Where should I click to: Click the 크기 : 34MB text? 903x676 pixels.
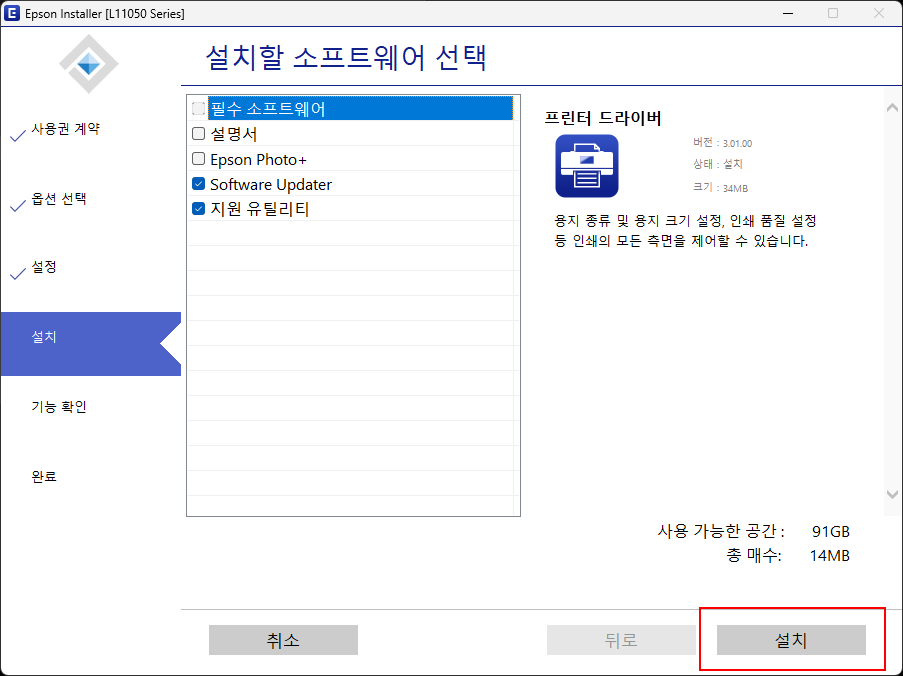pyautogui.click(x=720, y=188)
